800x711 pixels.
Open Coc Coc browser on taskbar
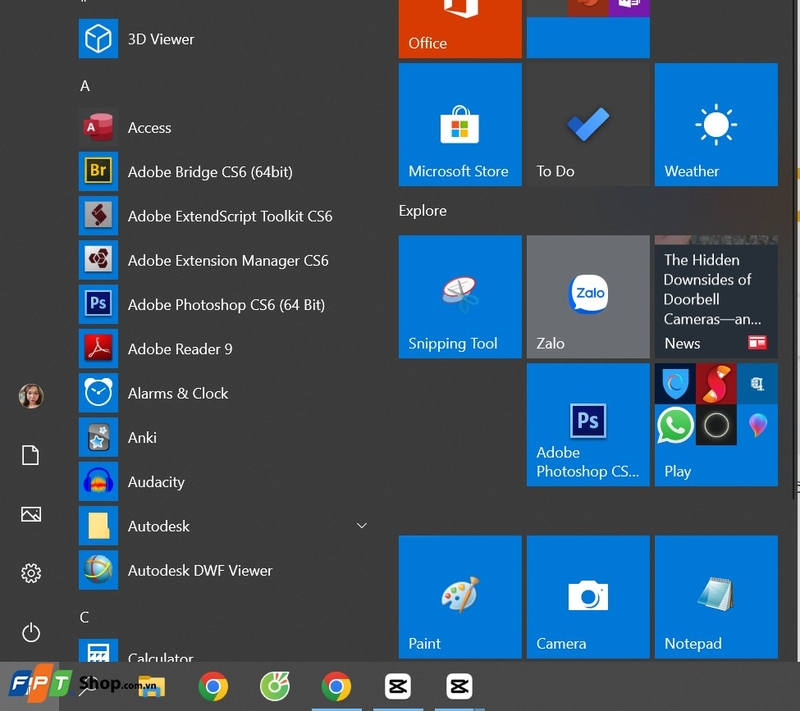[275, 687]
